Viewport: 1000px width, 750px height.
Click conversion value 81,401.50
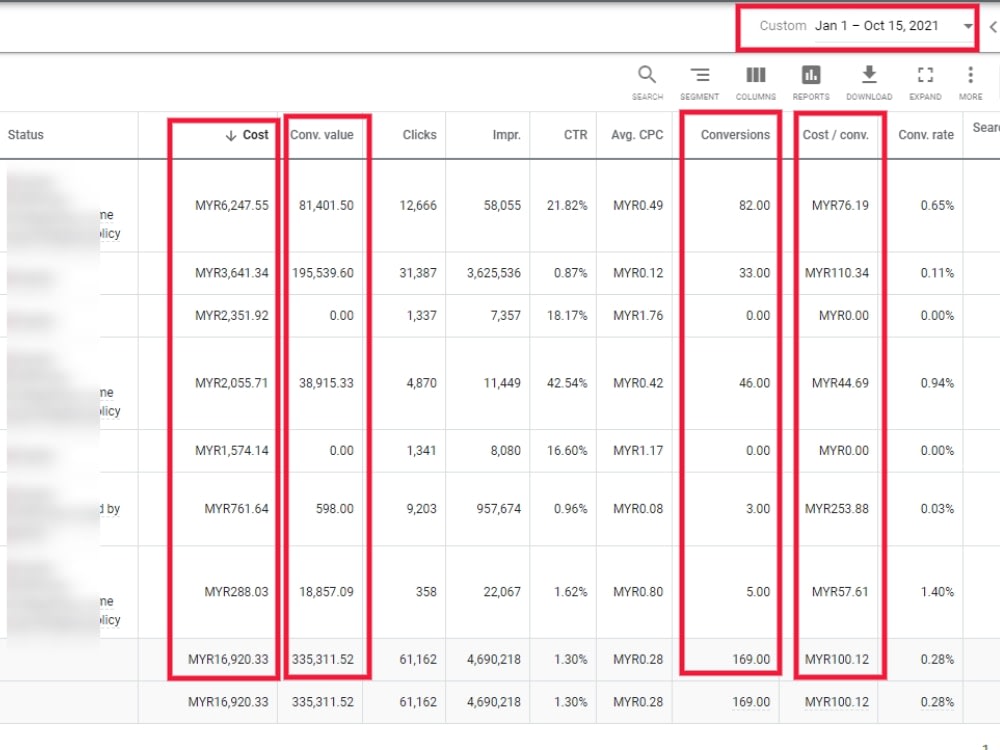pos(326,205)
